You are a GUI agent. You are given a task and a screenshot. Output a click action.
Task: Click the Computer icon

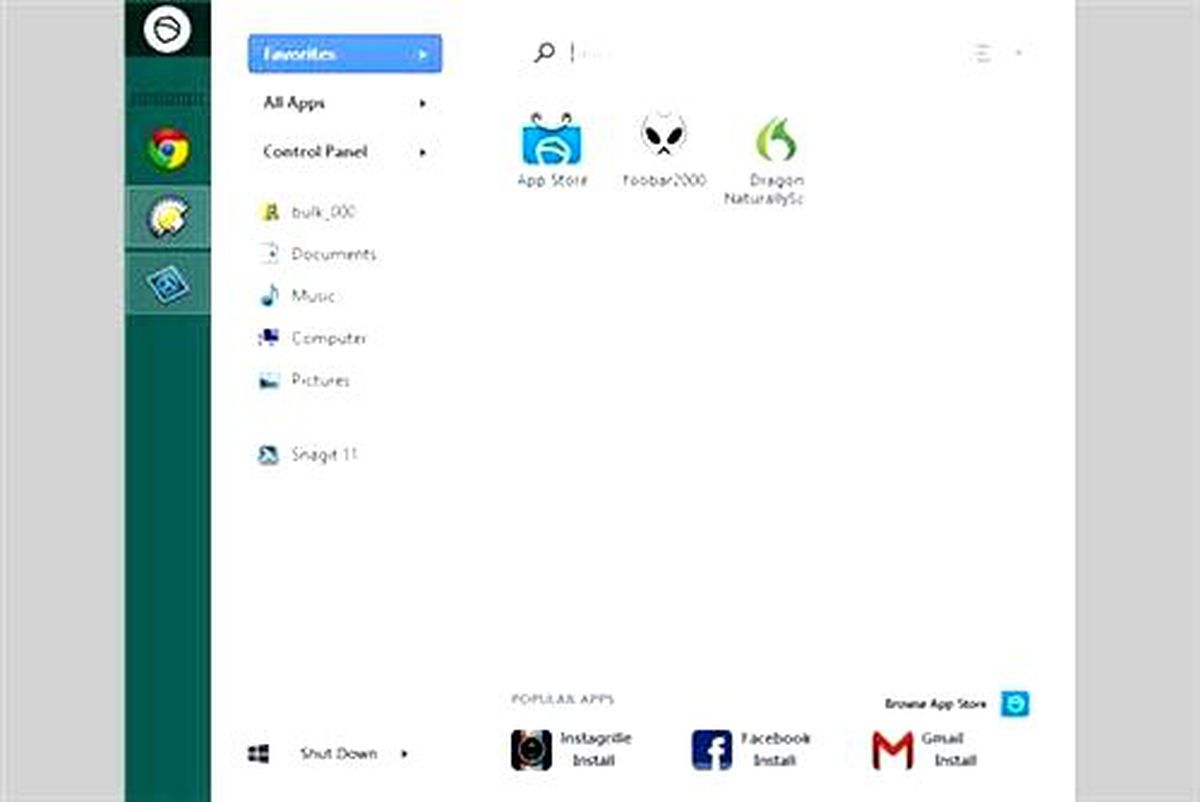point(269,338)
